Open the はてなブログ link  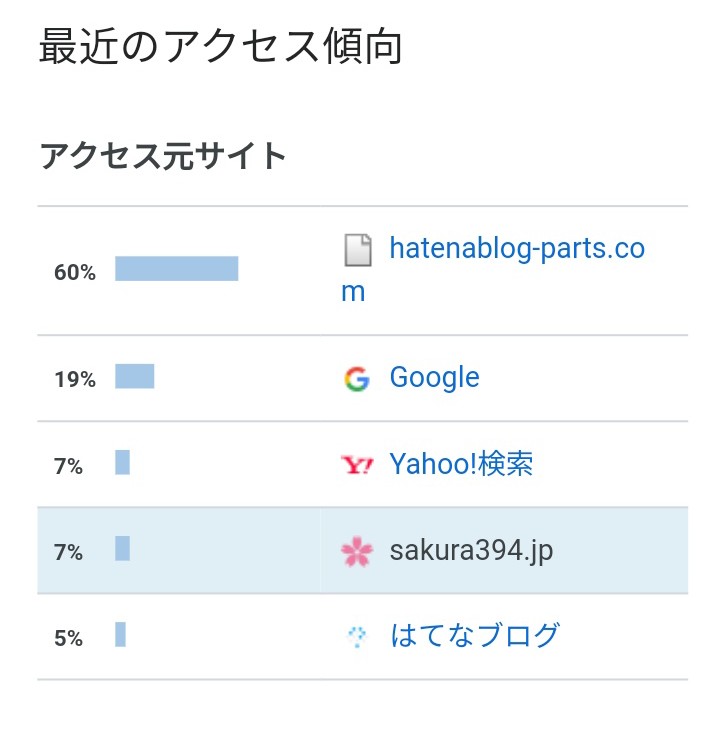point(475,636)
